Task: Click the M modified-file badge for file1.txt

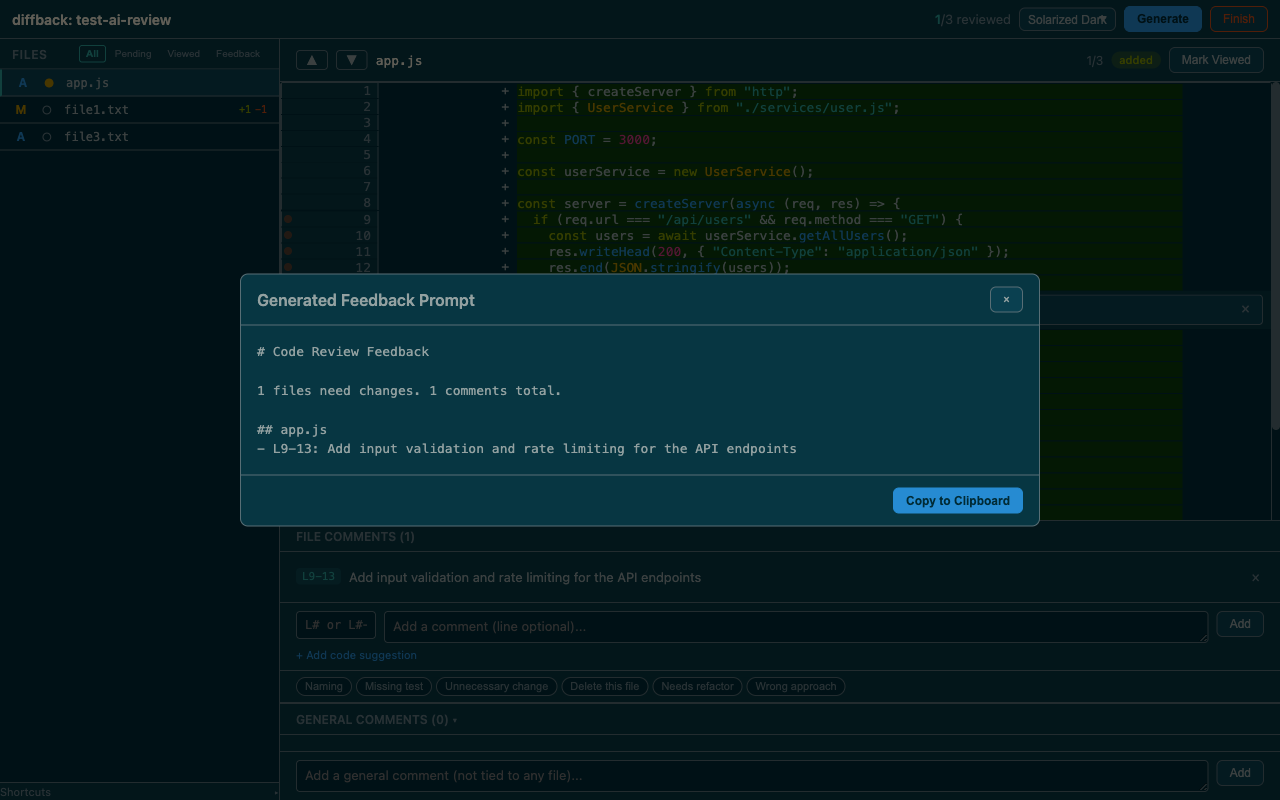Action: [20, 109]
